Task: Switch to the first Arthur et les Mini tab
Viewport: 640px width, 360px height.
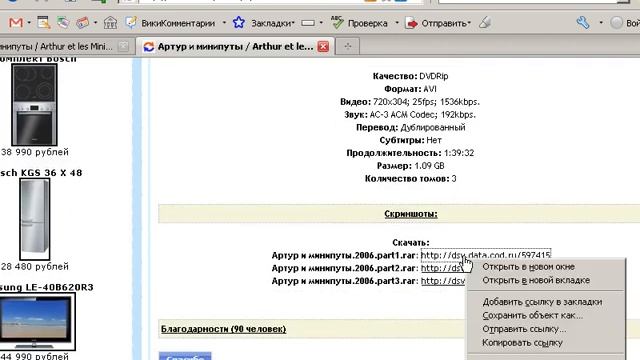Action: [57, 47]
